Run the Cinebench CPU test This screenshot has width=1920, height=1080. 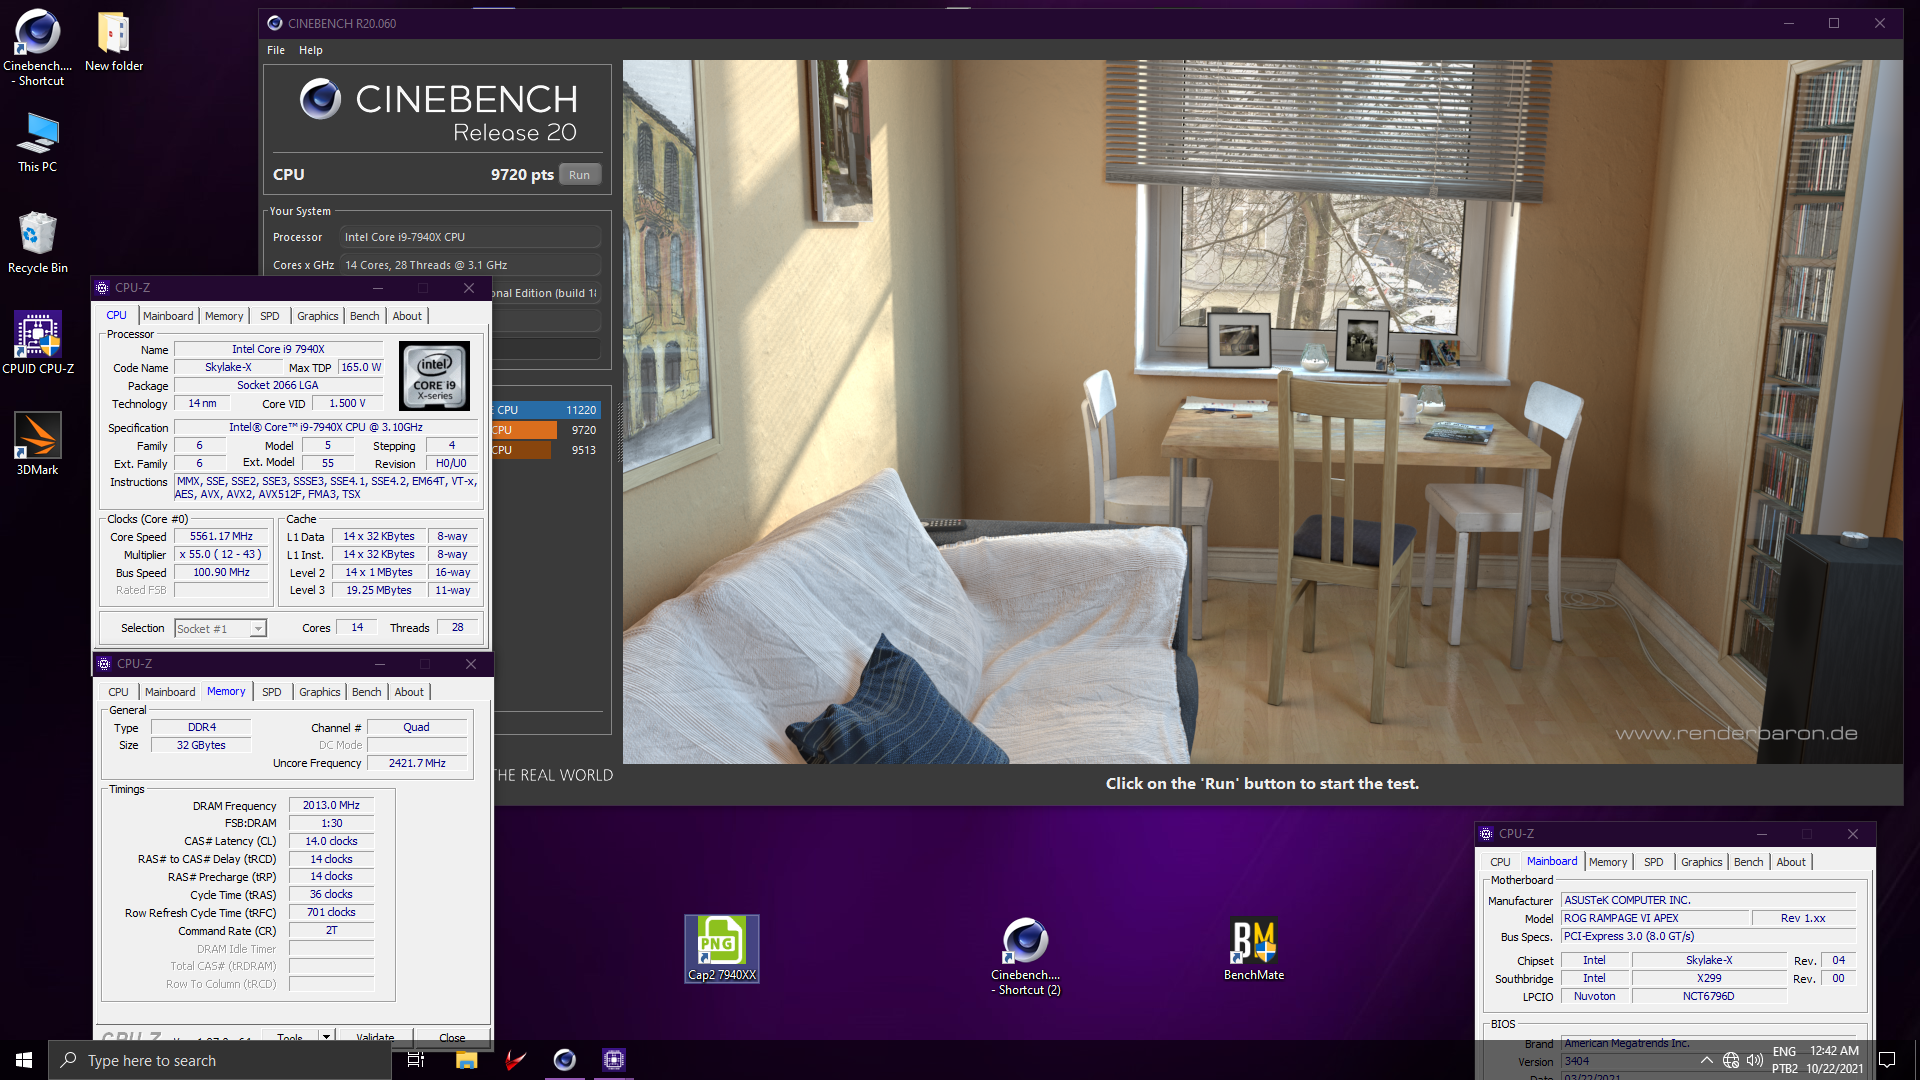580,175
